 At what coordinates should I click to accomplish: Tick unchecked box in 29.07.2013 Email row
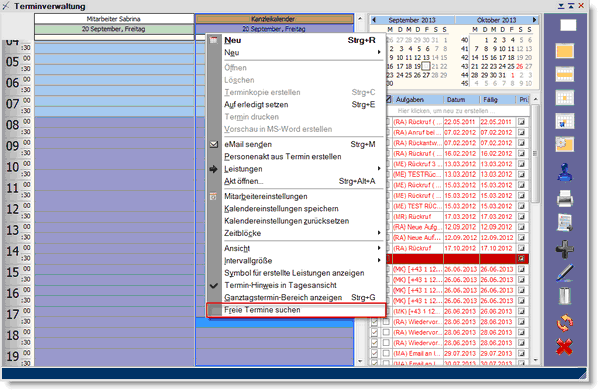[386, 354]
